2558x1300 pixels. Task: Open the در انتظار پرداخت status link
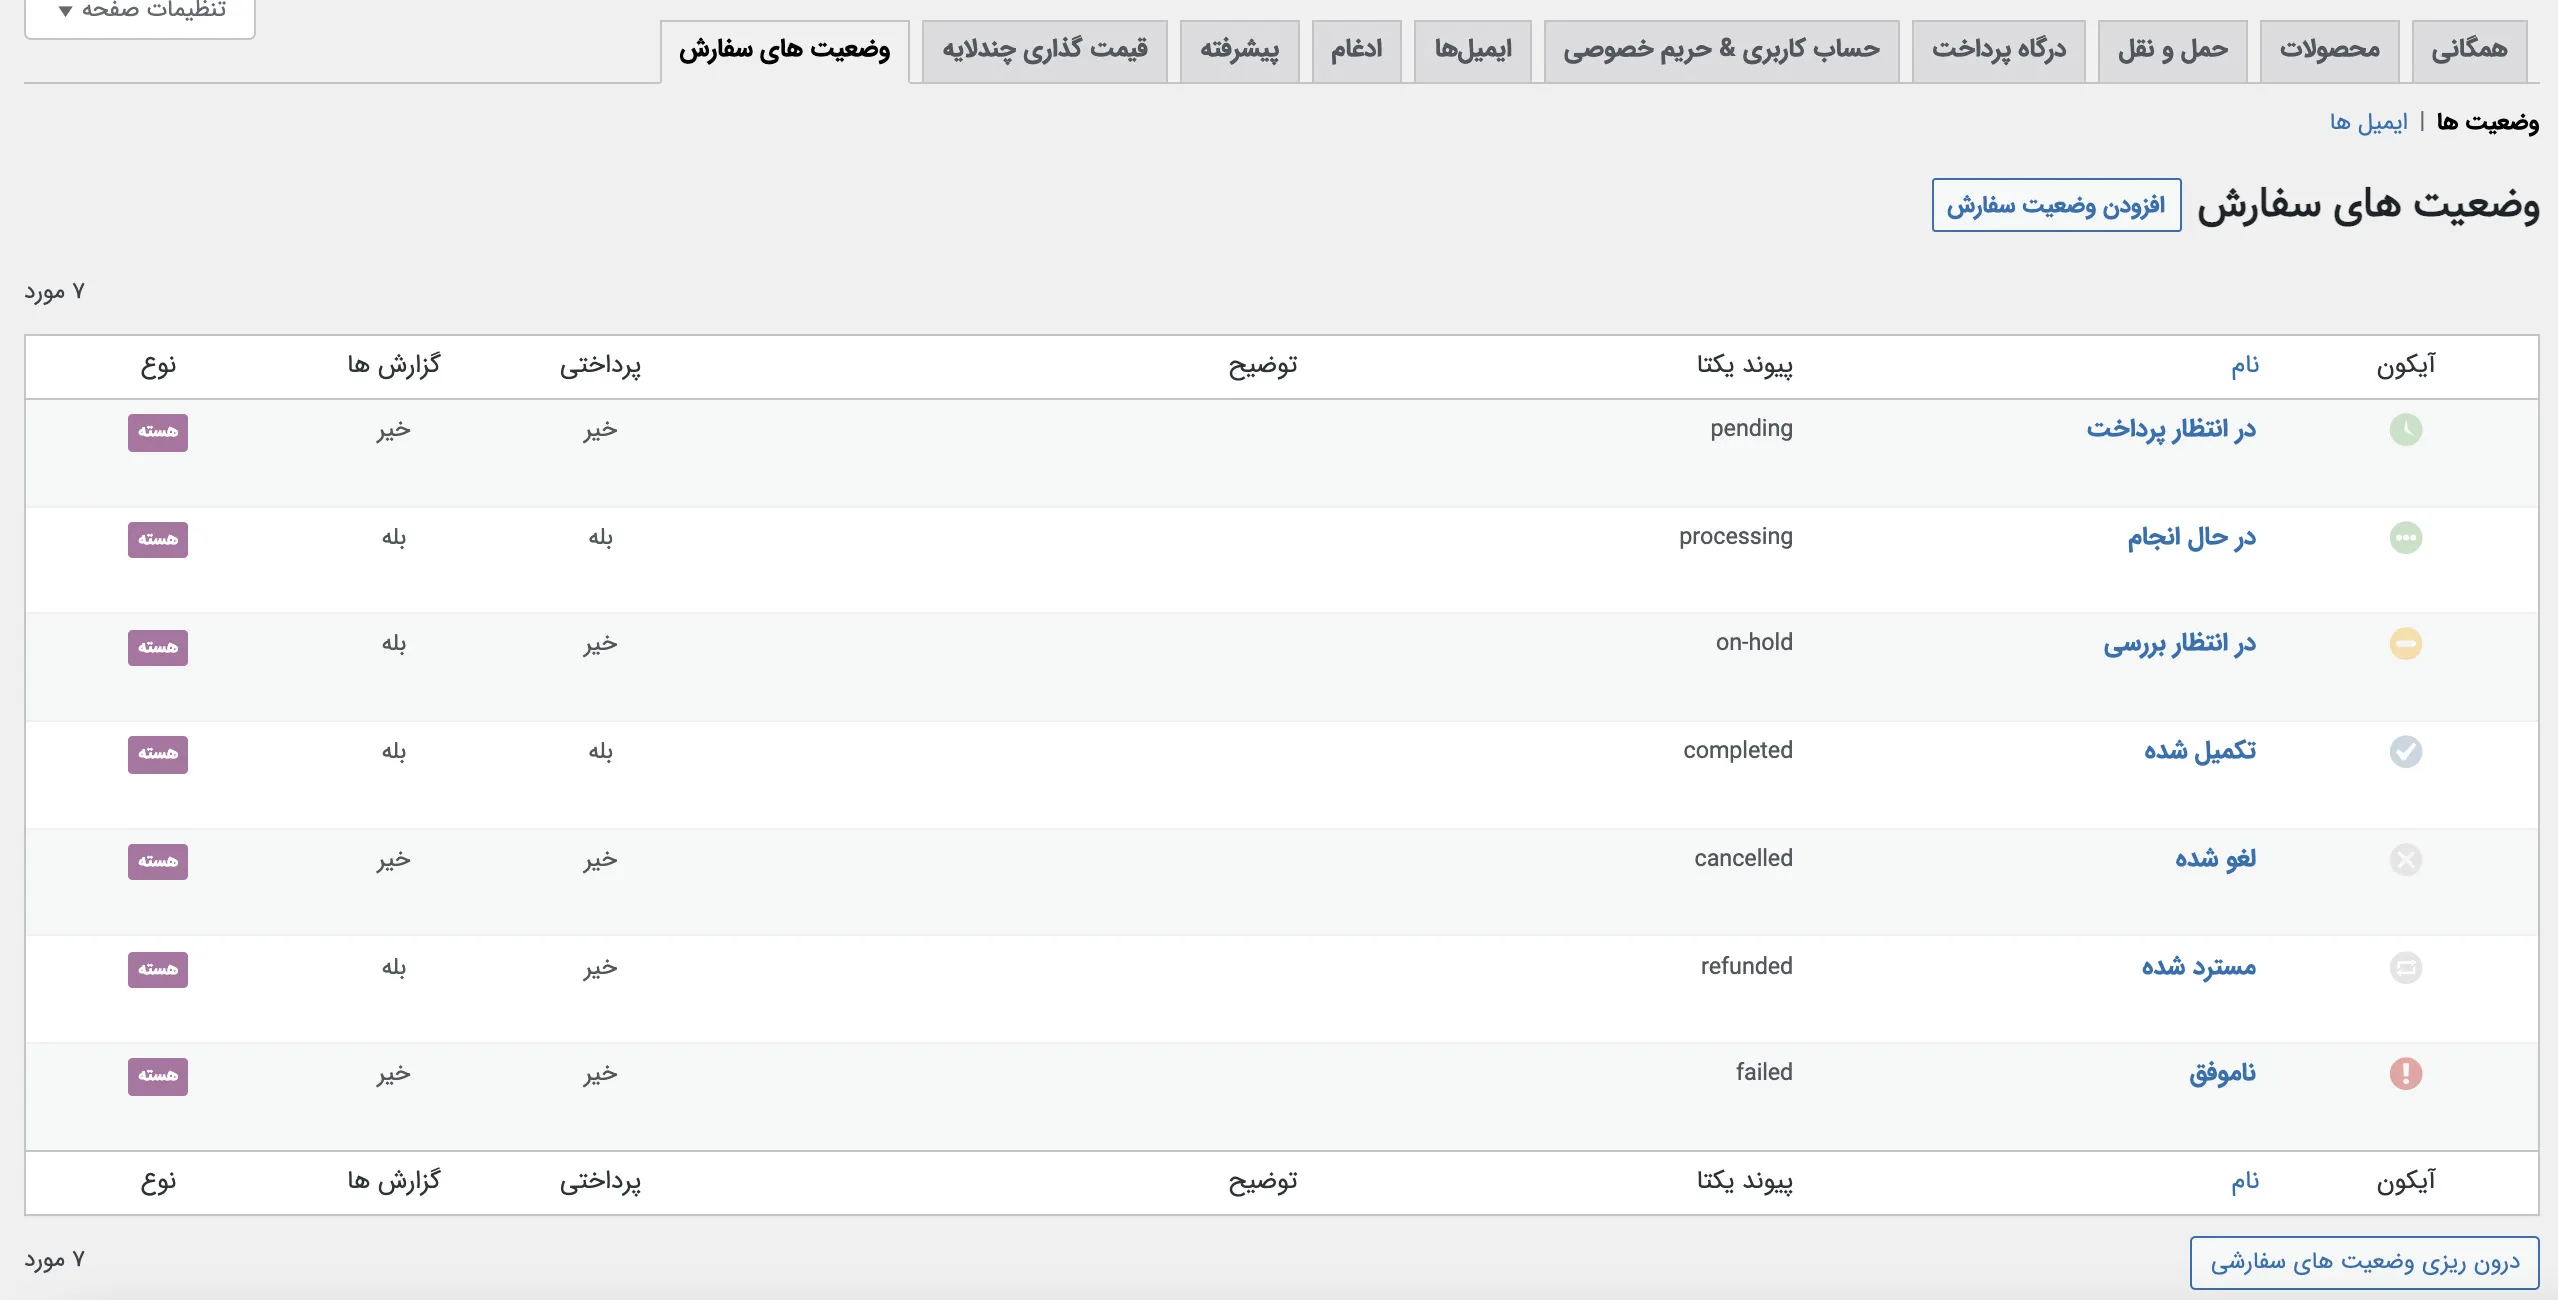[2171, 430]
